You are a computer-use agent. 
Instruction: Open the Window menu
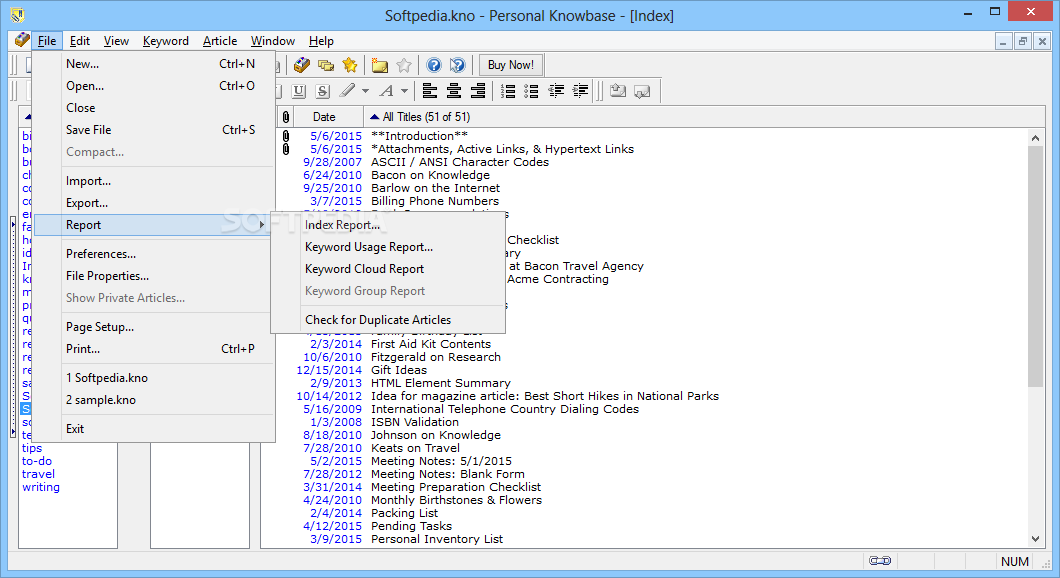coord(272,41)
